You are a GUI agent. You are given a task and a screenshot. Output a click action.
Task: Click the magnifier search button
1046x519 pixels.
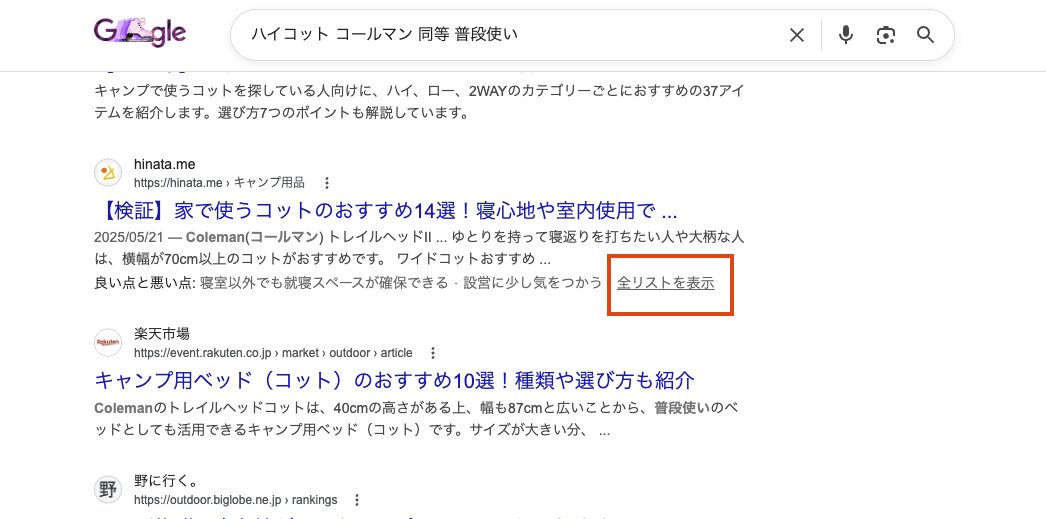click(926, 36)
